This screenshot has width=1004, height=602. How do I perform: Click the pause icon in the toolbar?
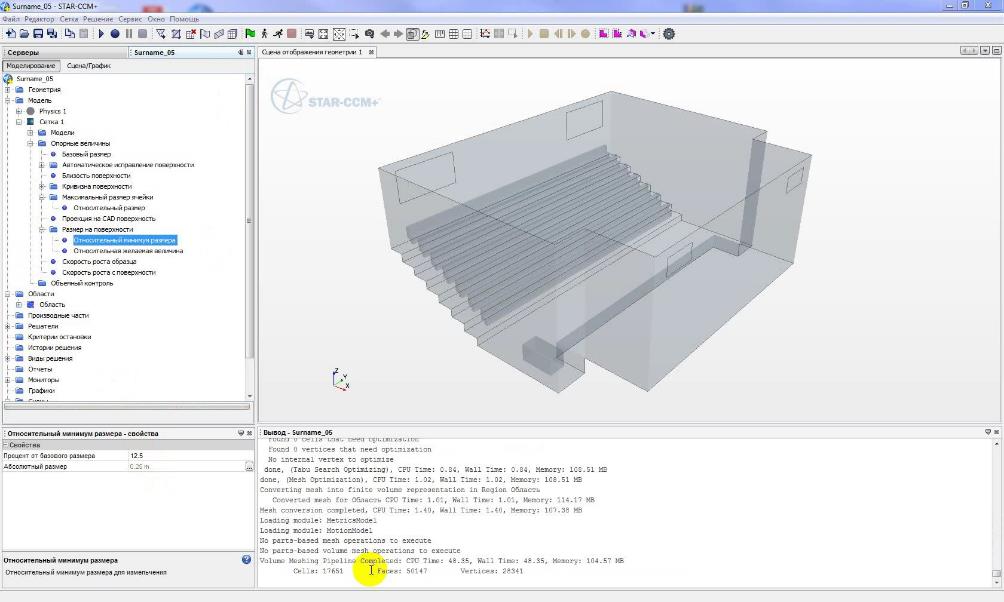pyautogui.click(x=129, y=33)
